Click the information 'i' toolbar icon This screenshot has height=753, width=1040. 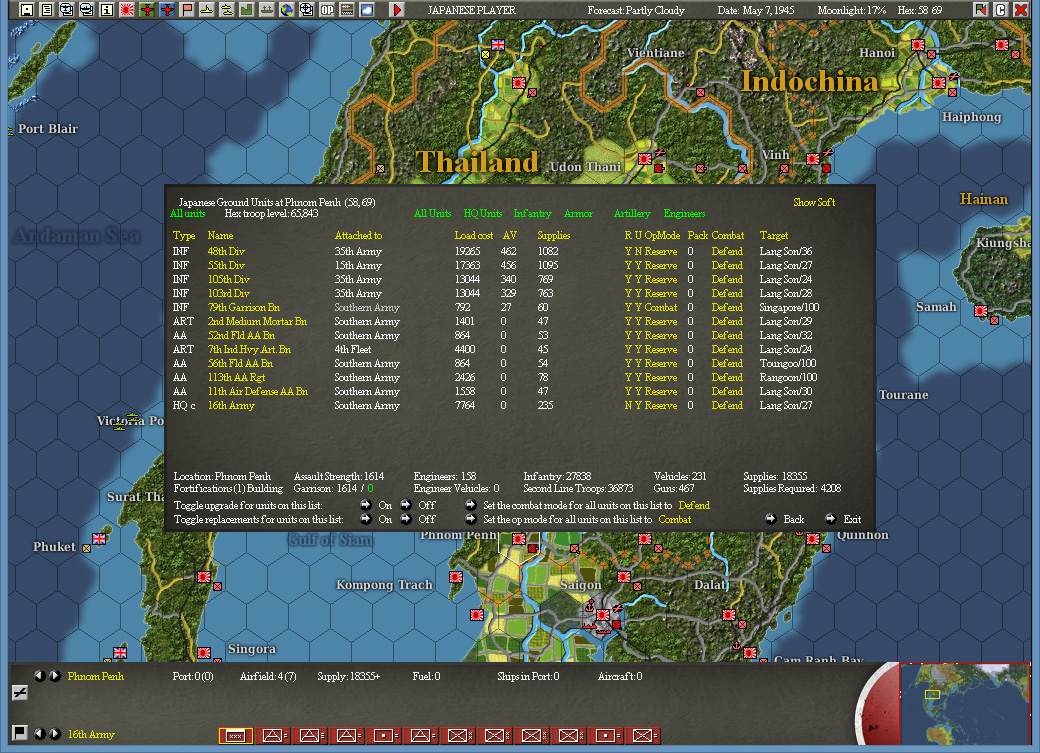[106, 10]
